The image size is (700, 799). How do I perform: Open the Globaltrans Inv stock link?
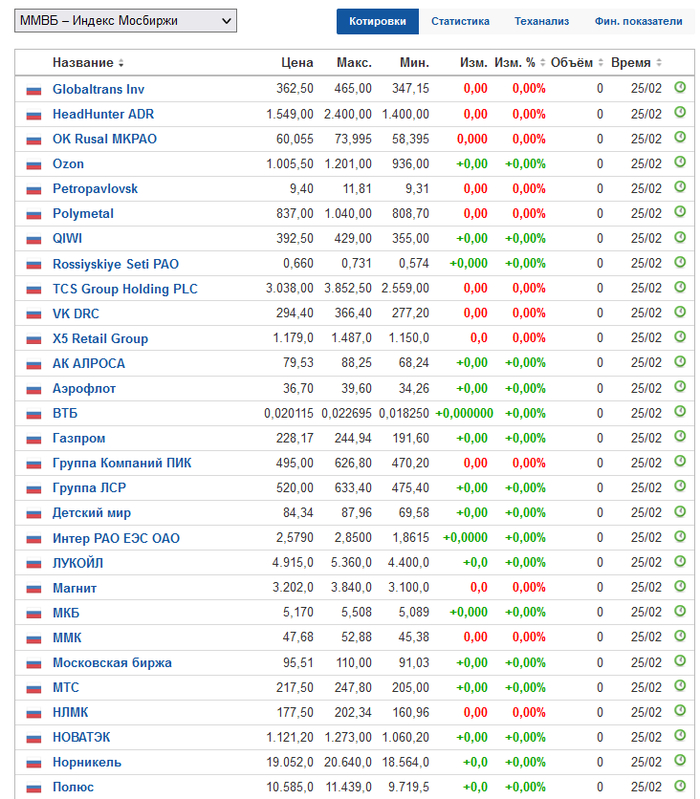(x=98, y=89)
